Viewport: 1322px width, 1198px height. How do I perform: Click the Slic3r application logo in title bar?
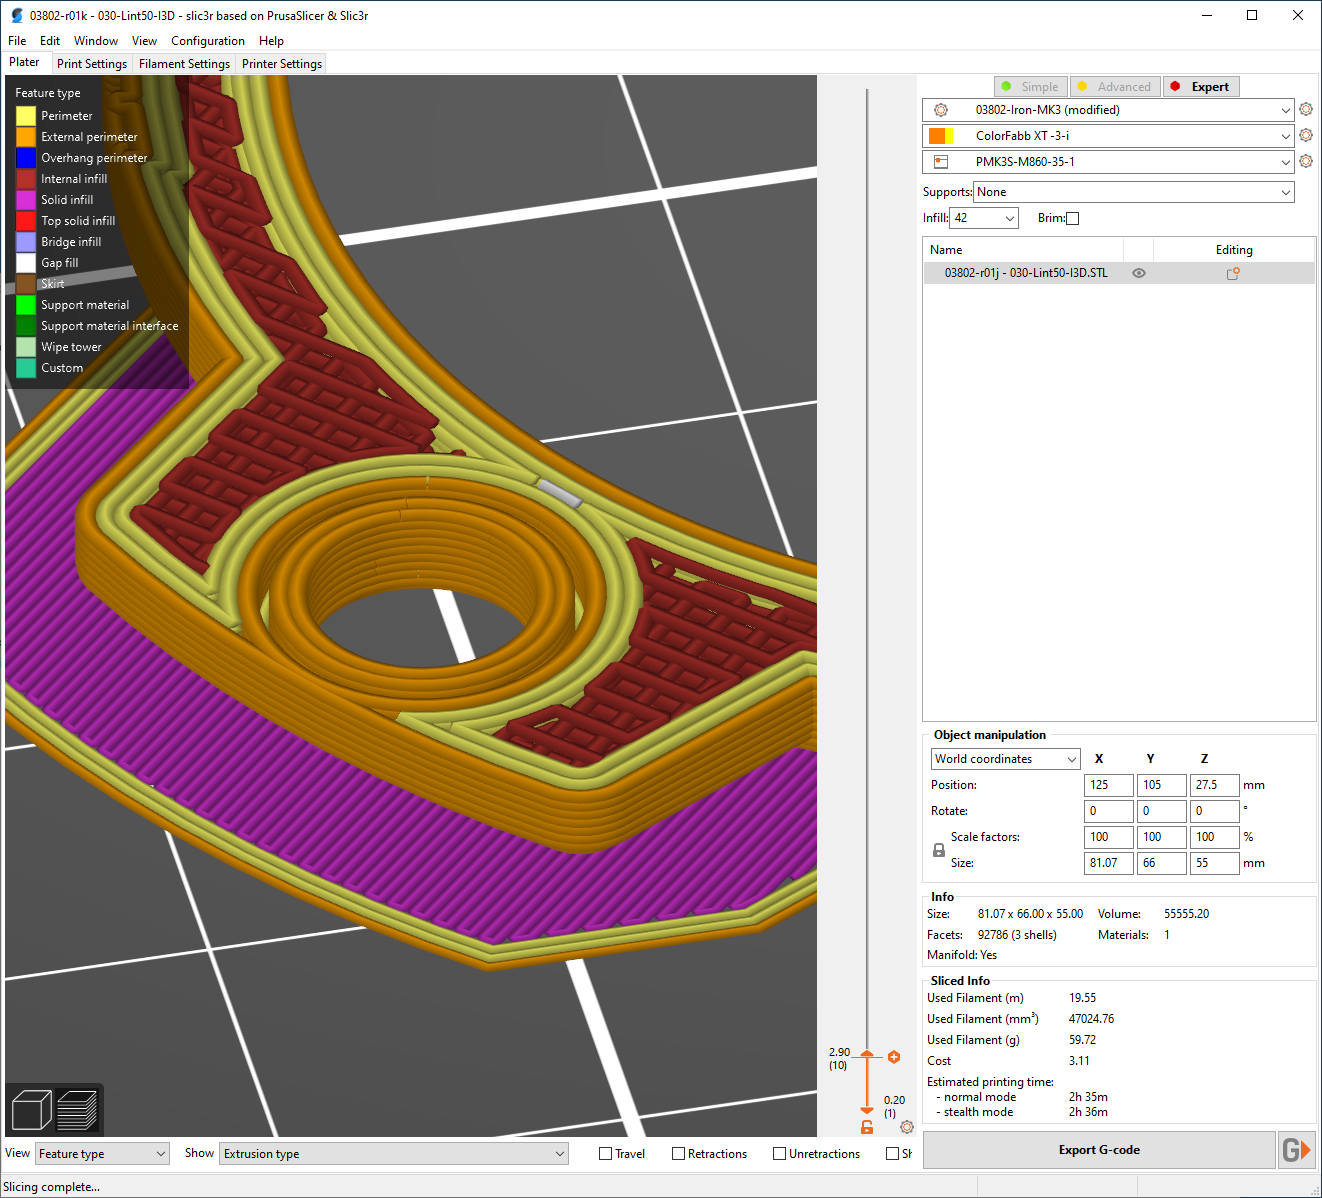[x=16, y=15]
